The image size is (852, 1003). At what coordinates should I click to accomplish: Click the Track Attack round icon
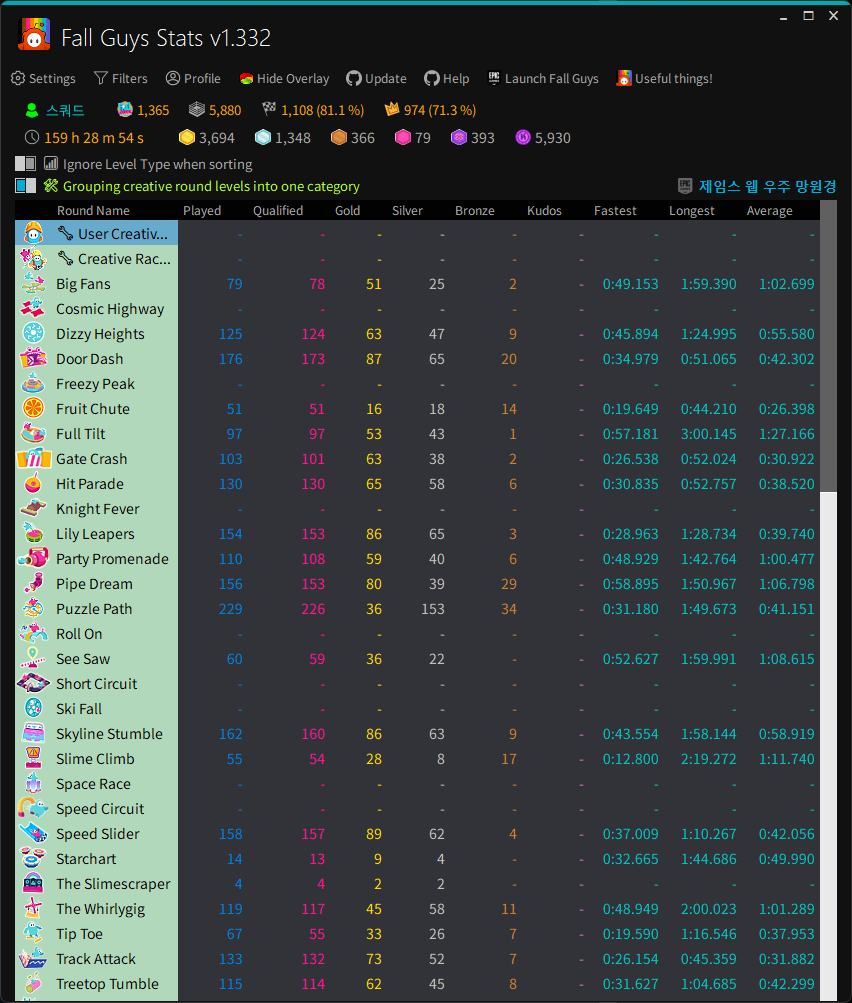[x=33, y=959]
